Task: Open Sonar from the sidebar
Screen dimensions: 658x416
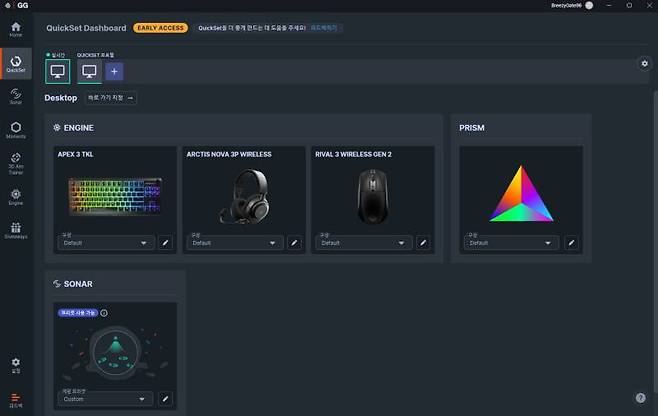Action: [x=16, y=96]
